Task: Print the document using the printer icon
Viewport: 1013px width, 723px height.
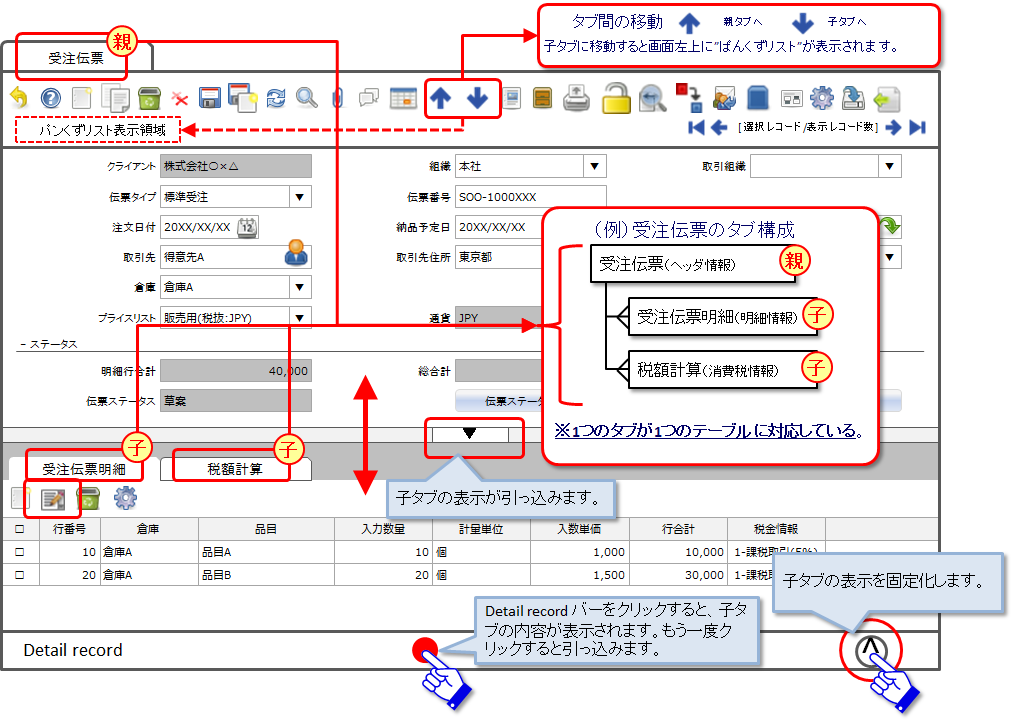Action: tap(576, 98)
